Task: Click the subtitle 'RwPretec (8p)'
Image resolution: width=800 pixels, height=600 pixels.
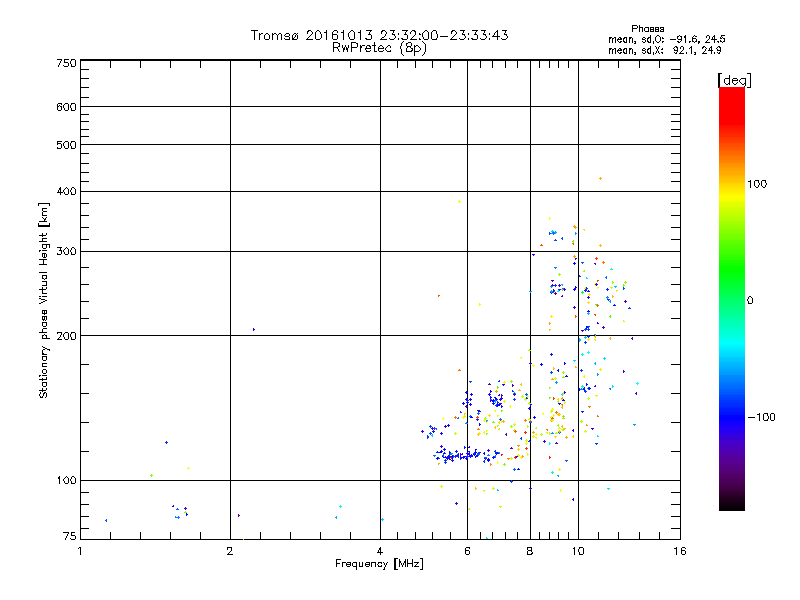Action: point(379,48)
